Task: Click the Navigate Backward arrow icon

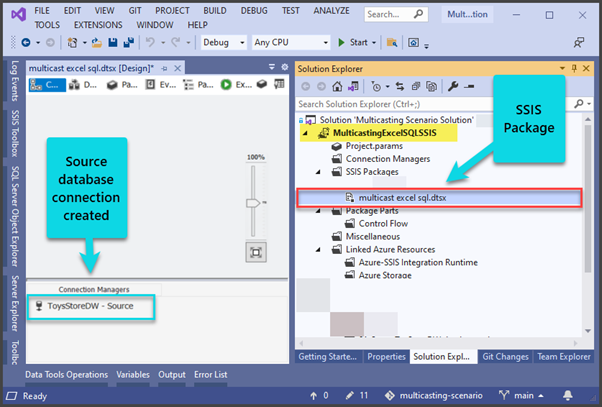Action: coord(26,43)
